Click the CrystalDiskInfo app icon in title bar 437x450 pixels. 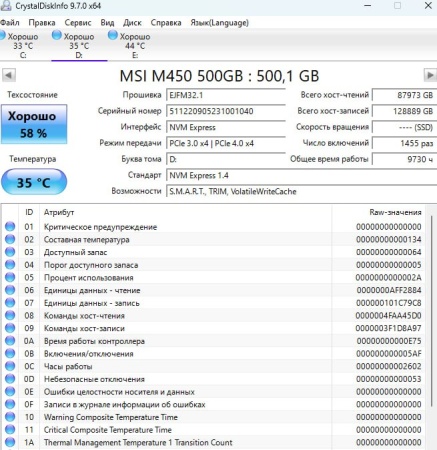tap(6, 5)
